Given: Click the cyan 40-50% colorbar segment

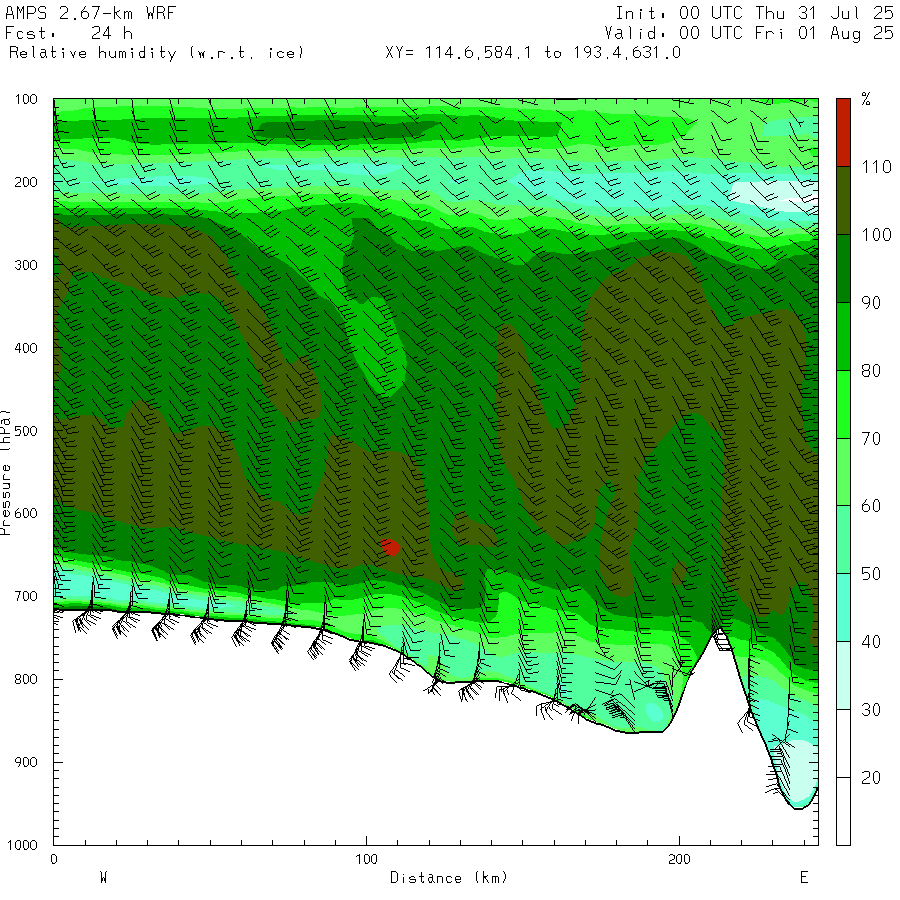Looking at the screenshot, I should pyautogui.click(x=843, y=607).
